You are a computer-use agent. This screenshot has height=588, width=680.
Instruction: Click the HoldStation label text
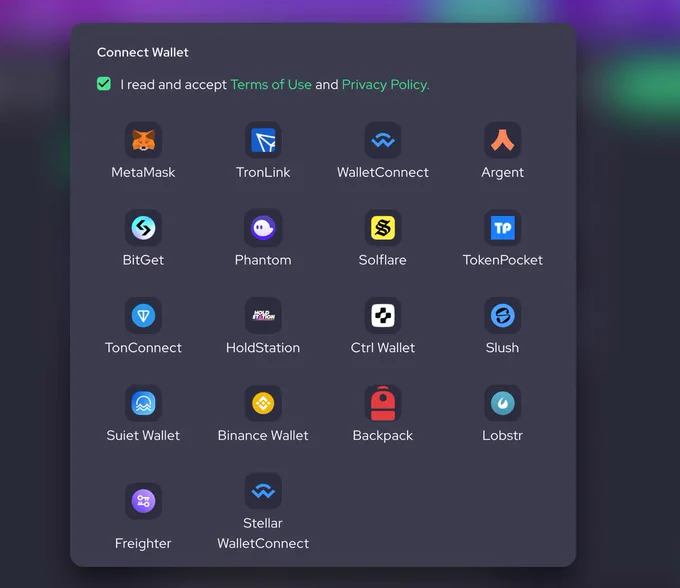(263, 347)
